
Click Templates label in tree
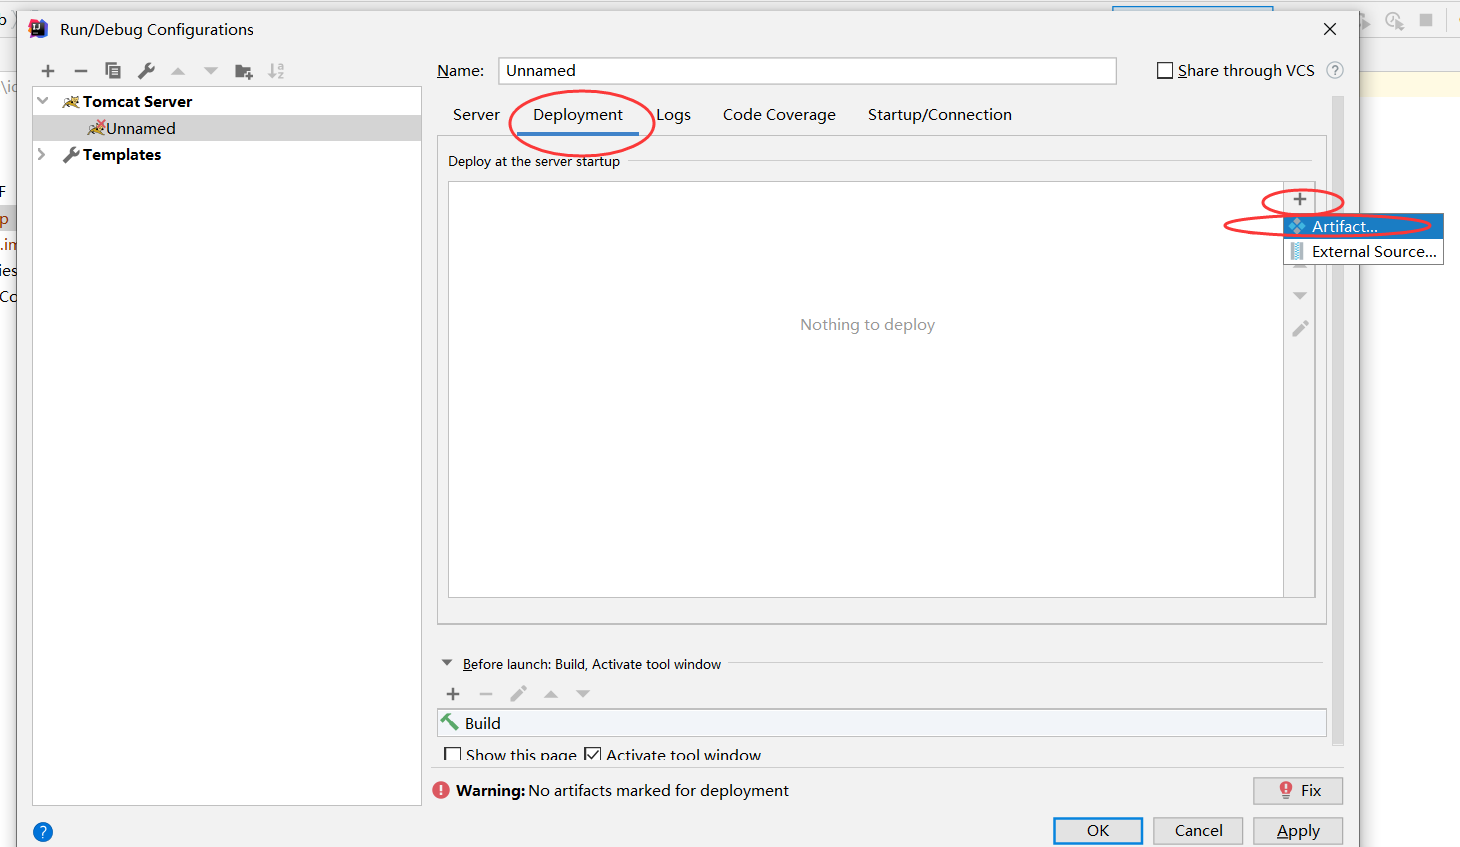pyautogui.click(x=122, y=155)
